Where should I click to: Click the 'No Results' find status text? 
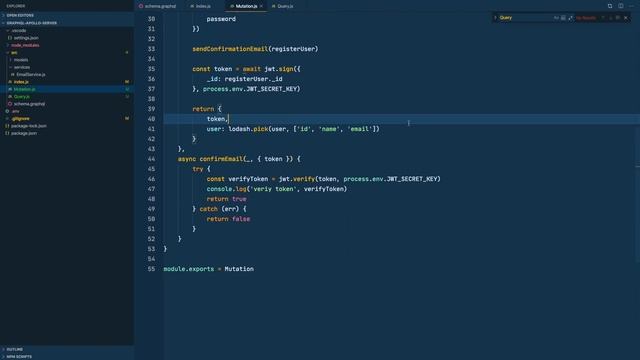point(586,18)
